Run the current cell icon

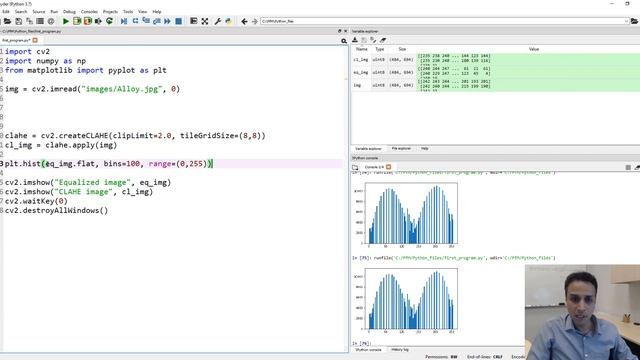point(77,21)
